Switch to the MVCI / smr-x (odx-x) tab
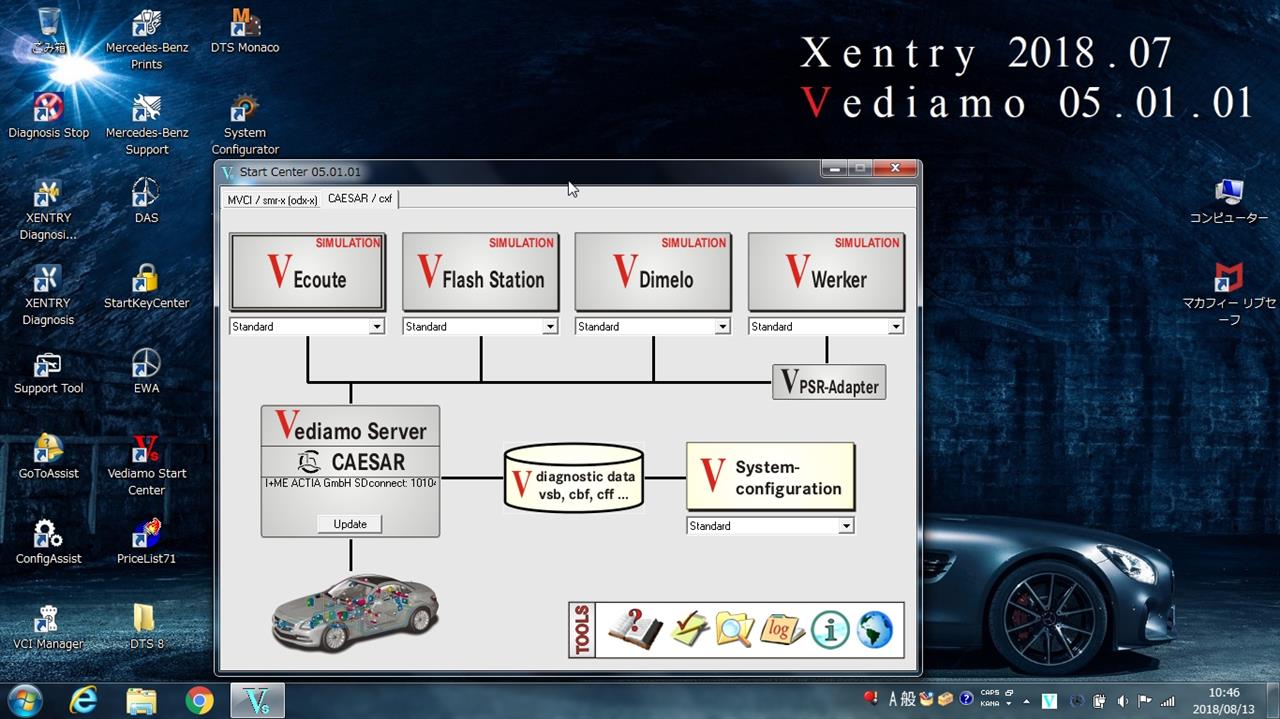This screenshot has width=1280, height=719. pyautogui.click(x=272, y=200)
